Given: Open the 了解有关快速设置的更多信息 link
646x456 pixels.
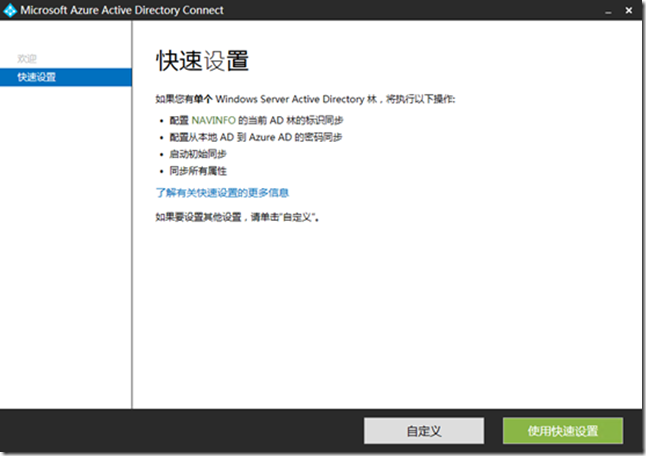Looking at the screenshot, I should click(222, 193).
